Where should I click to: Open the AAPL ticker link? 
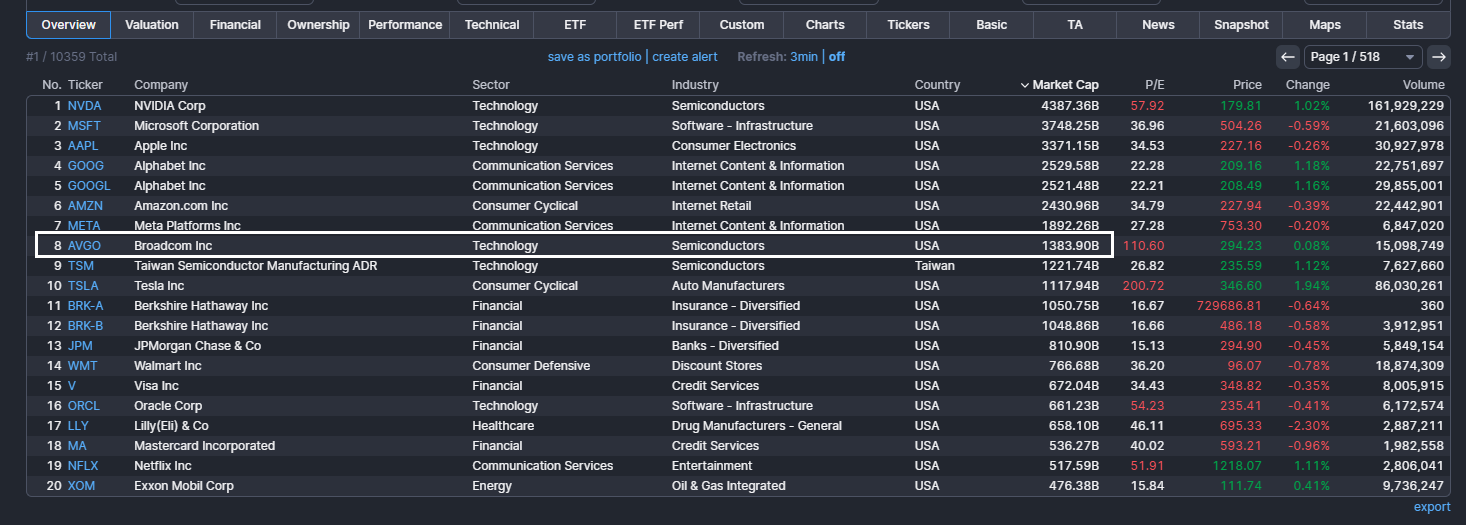[x=83, y=145]
